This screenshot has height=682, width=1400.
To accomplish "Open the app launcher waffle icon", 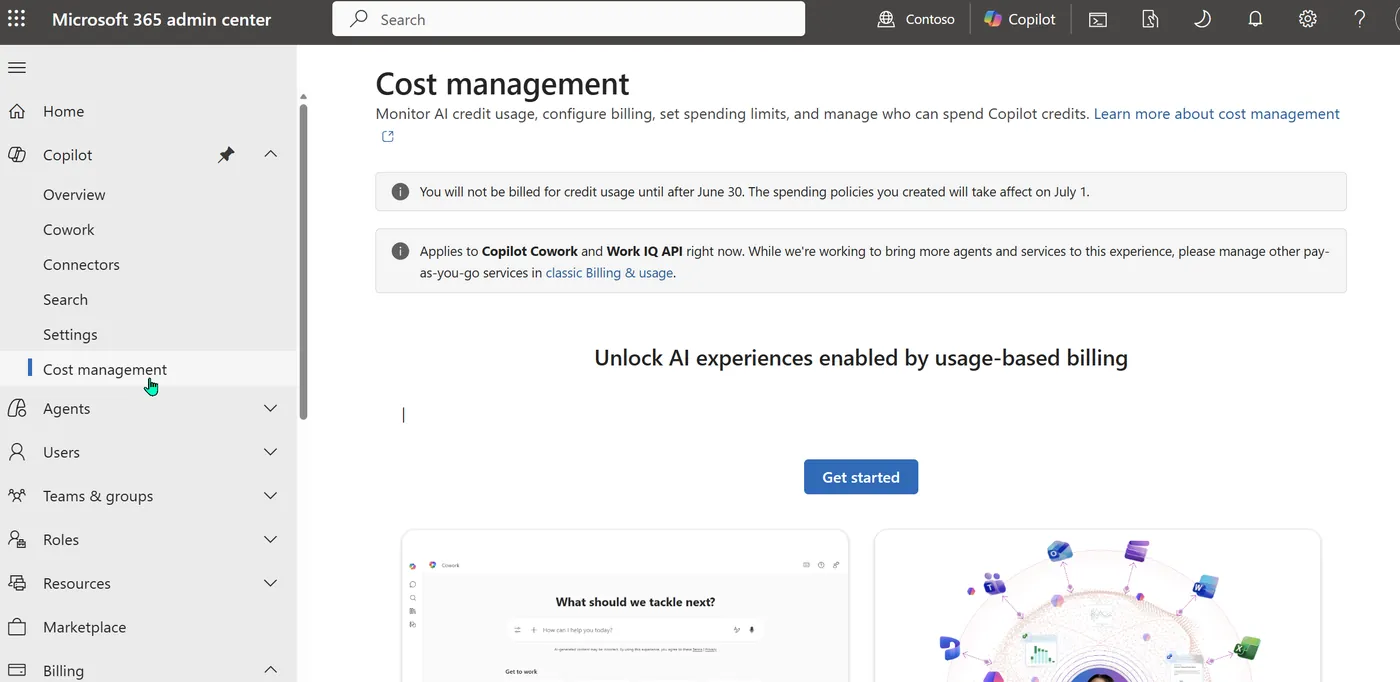I will [17, 19].
